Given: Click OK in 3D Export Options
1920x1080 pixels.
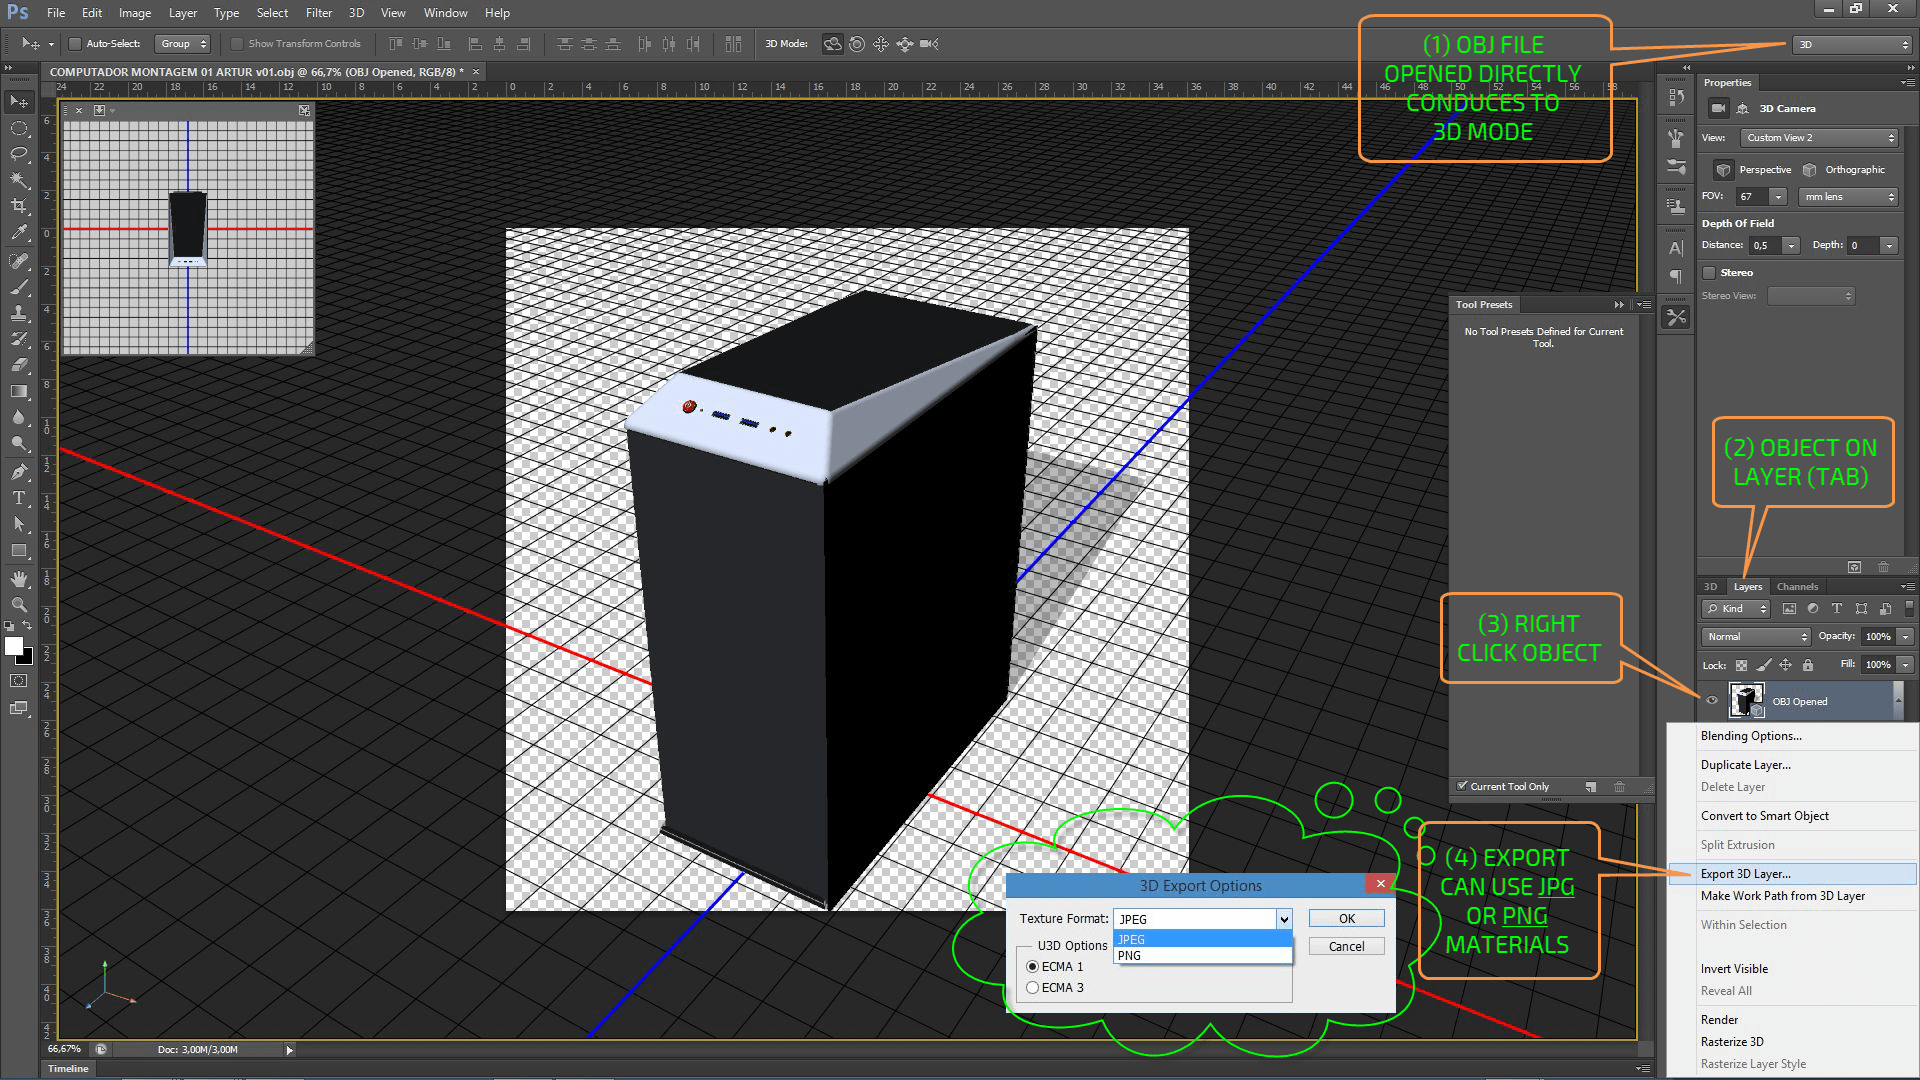Looking at the screenshot, I should pyautogui.click(x=1346, y=919).
